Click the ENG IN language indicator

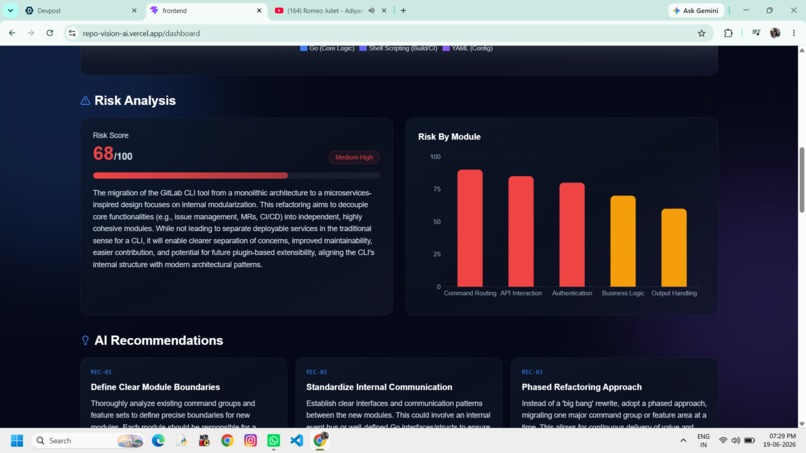(703, 441)
